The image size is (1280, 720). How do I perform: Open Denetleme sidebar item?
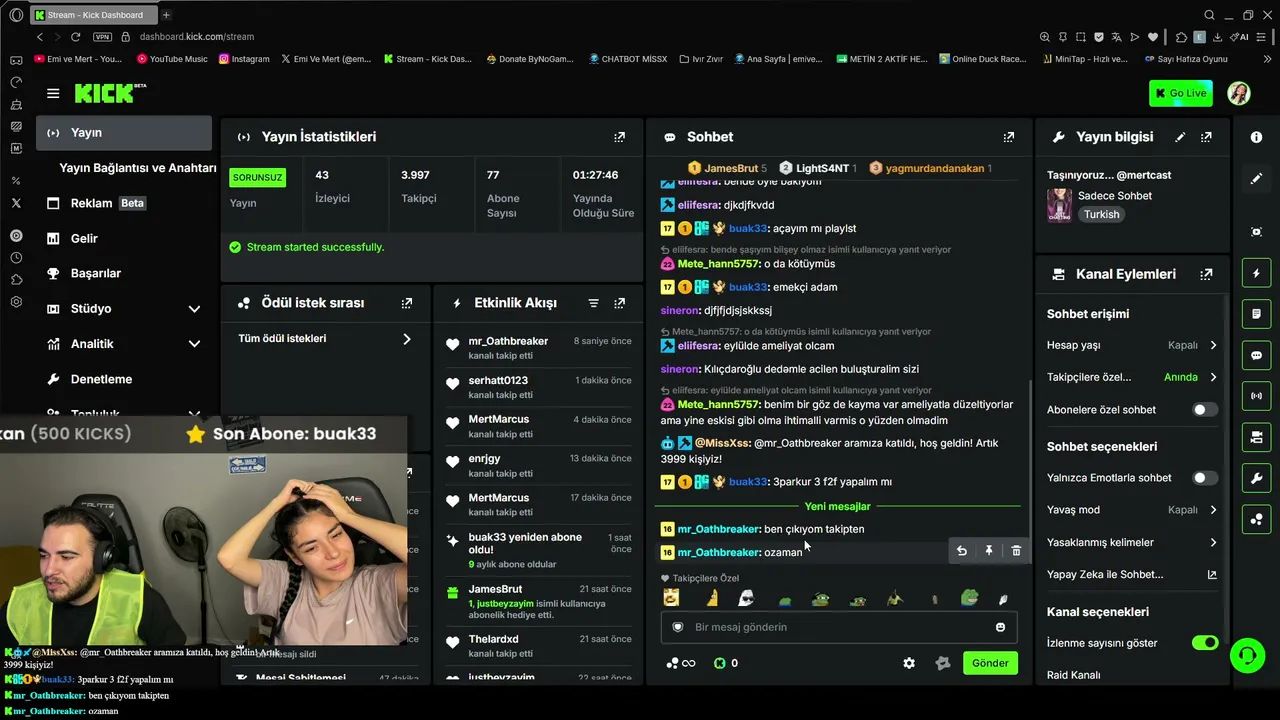[124, 380]
